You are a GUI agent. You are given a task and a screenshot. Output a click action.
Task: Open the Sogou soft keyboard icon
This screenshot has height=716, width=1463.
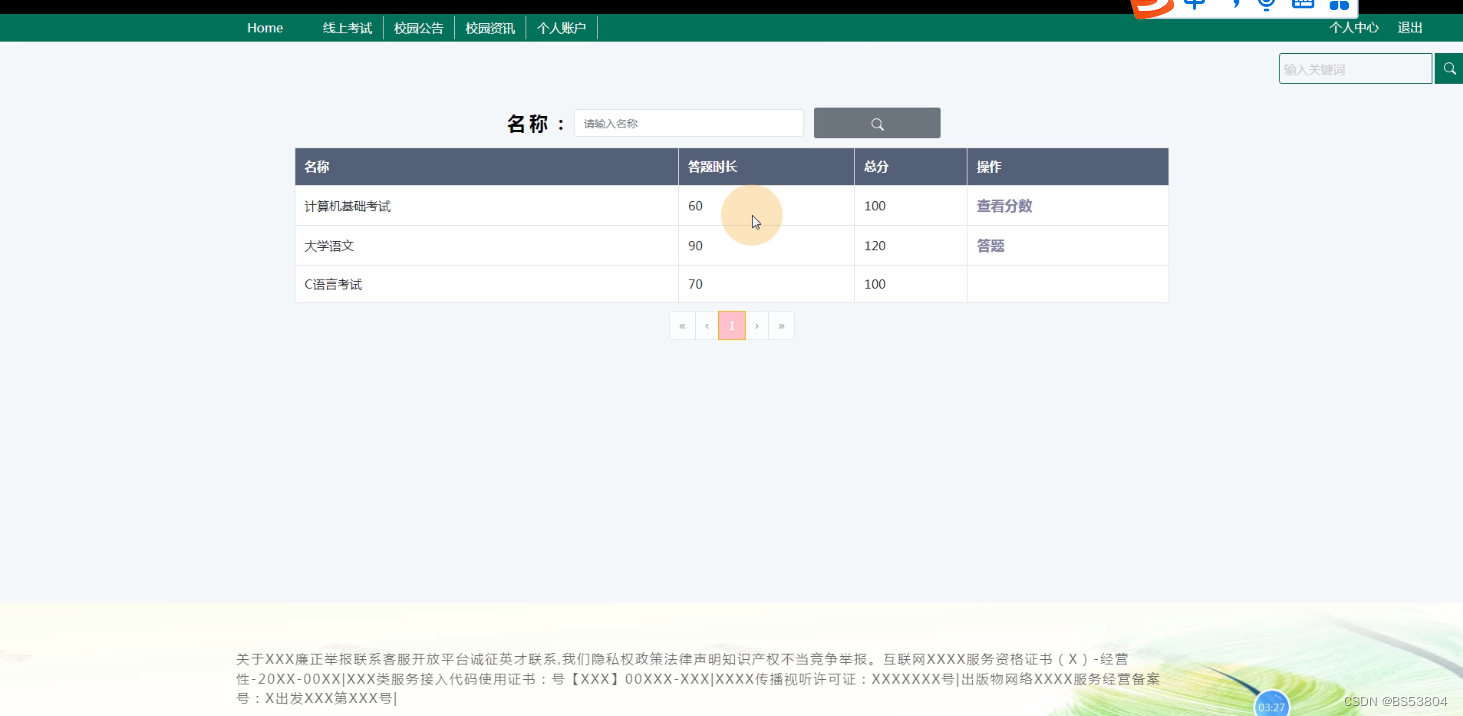coord(1302,4)
